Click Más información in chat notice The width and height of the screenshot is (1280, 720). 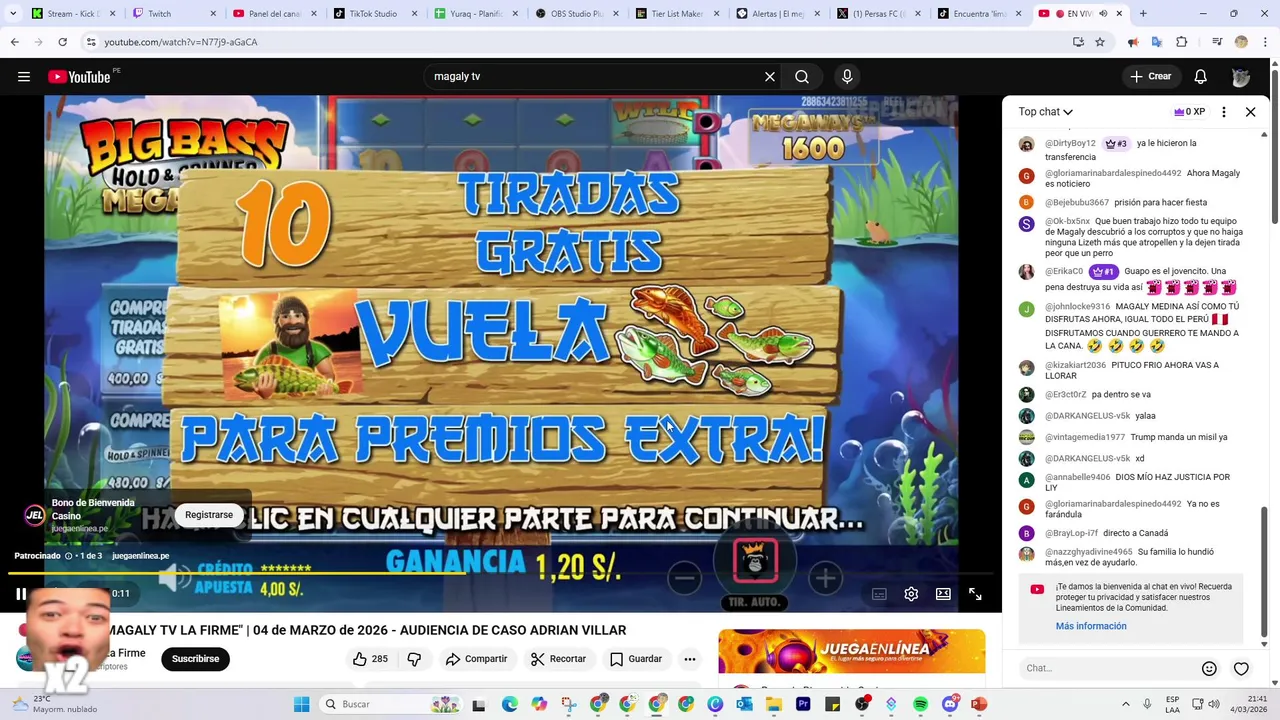[1091, 626]
